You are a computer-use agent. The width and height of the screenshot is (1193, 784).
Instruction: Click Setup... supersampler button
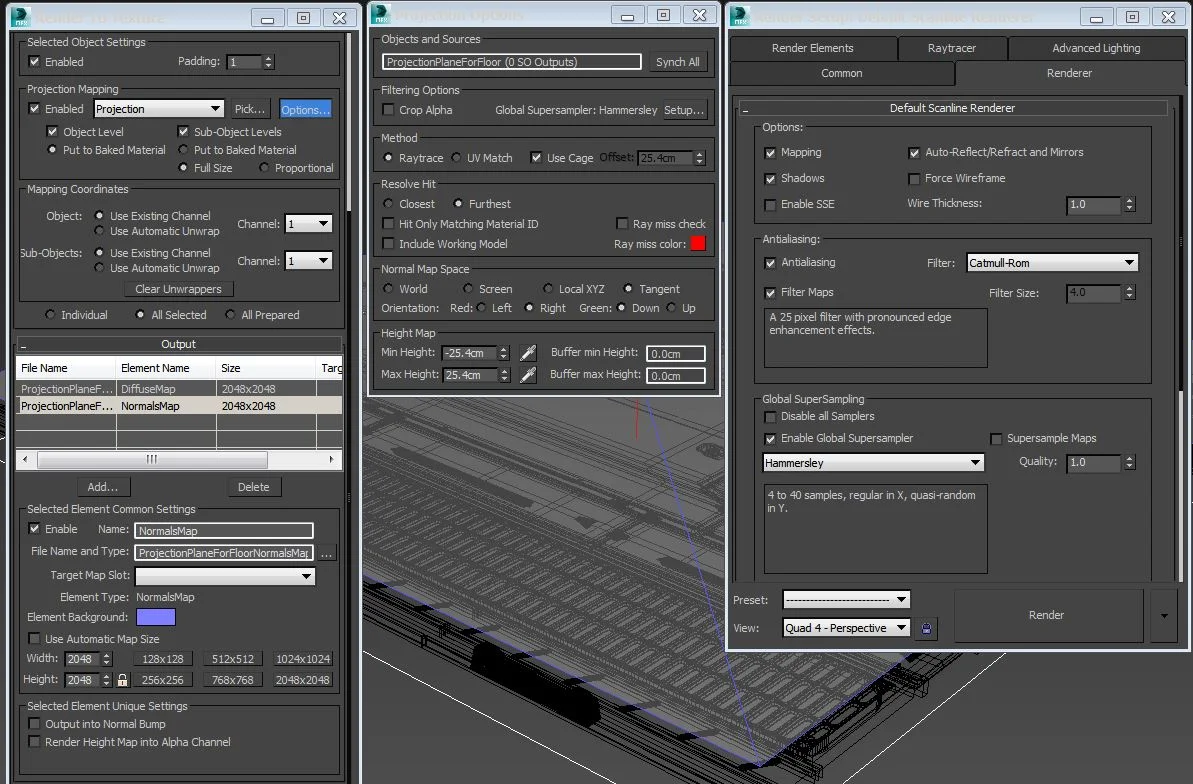pyautogui.click(x=684, y=110)
